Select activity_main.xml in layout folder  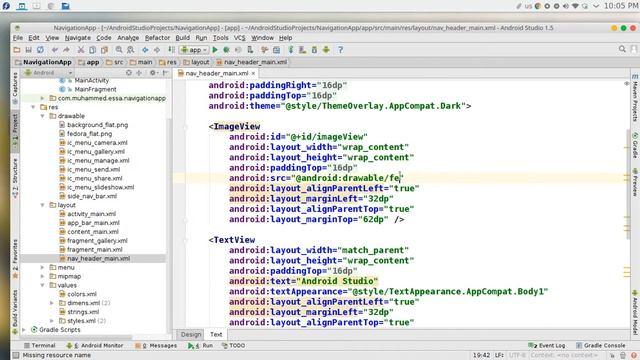click(92, 214)
